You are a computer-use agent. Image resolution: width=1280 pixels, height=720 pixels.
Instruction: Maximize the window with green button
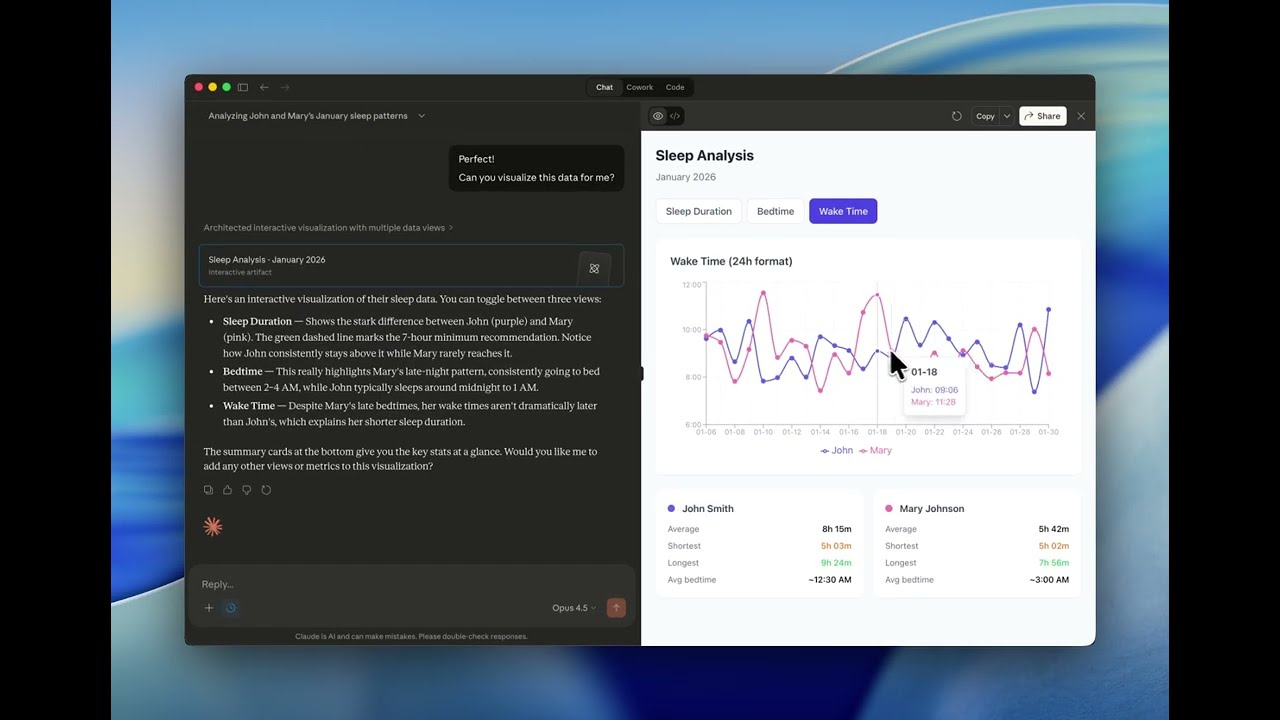click(226, 87)
